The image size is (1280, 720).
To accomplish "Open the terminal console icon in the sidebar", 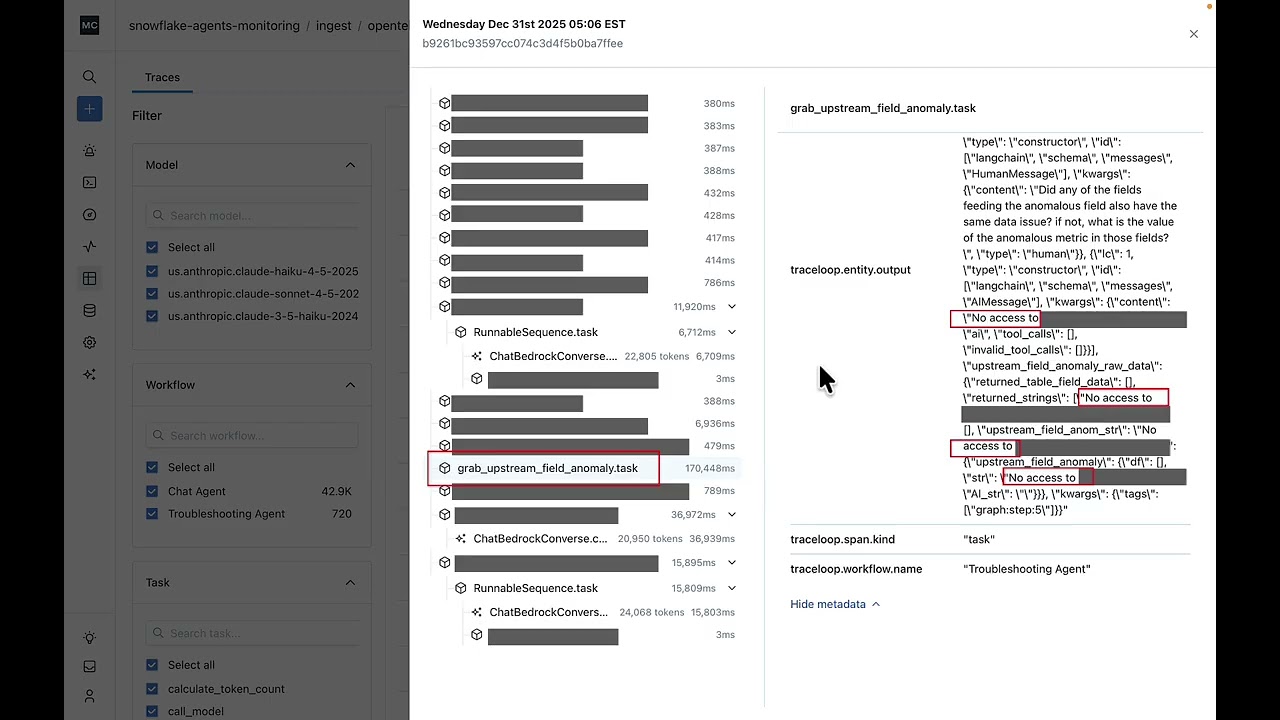I will 89,183.
